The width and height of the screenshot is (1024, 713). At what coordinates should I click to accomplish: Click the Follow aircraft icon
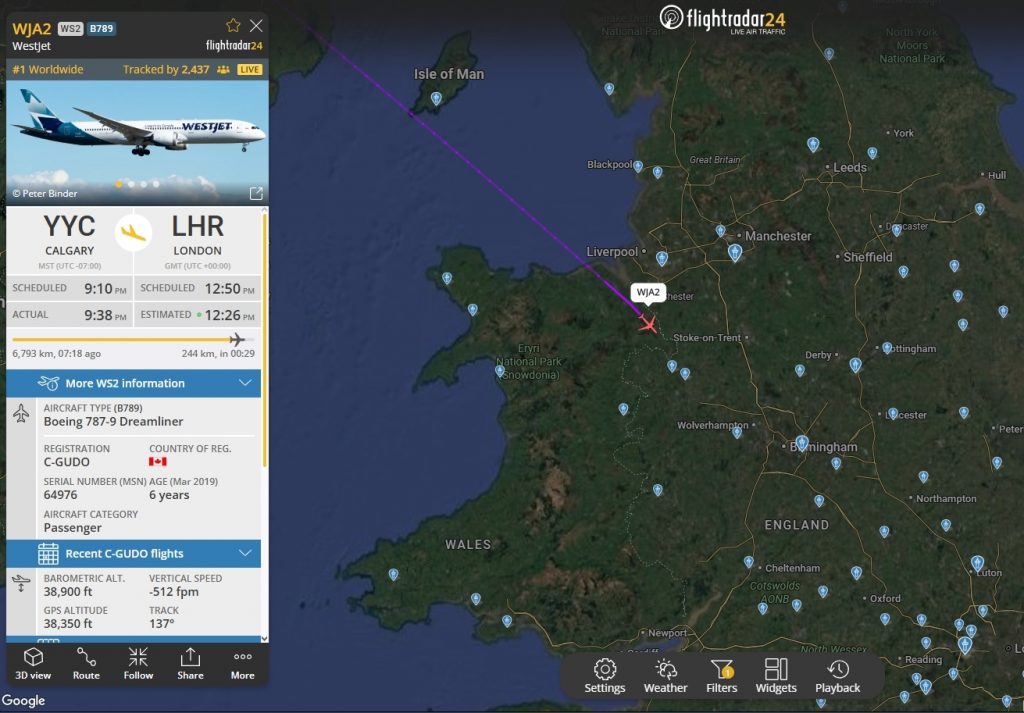[138, 663]
